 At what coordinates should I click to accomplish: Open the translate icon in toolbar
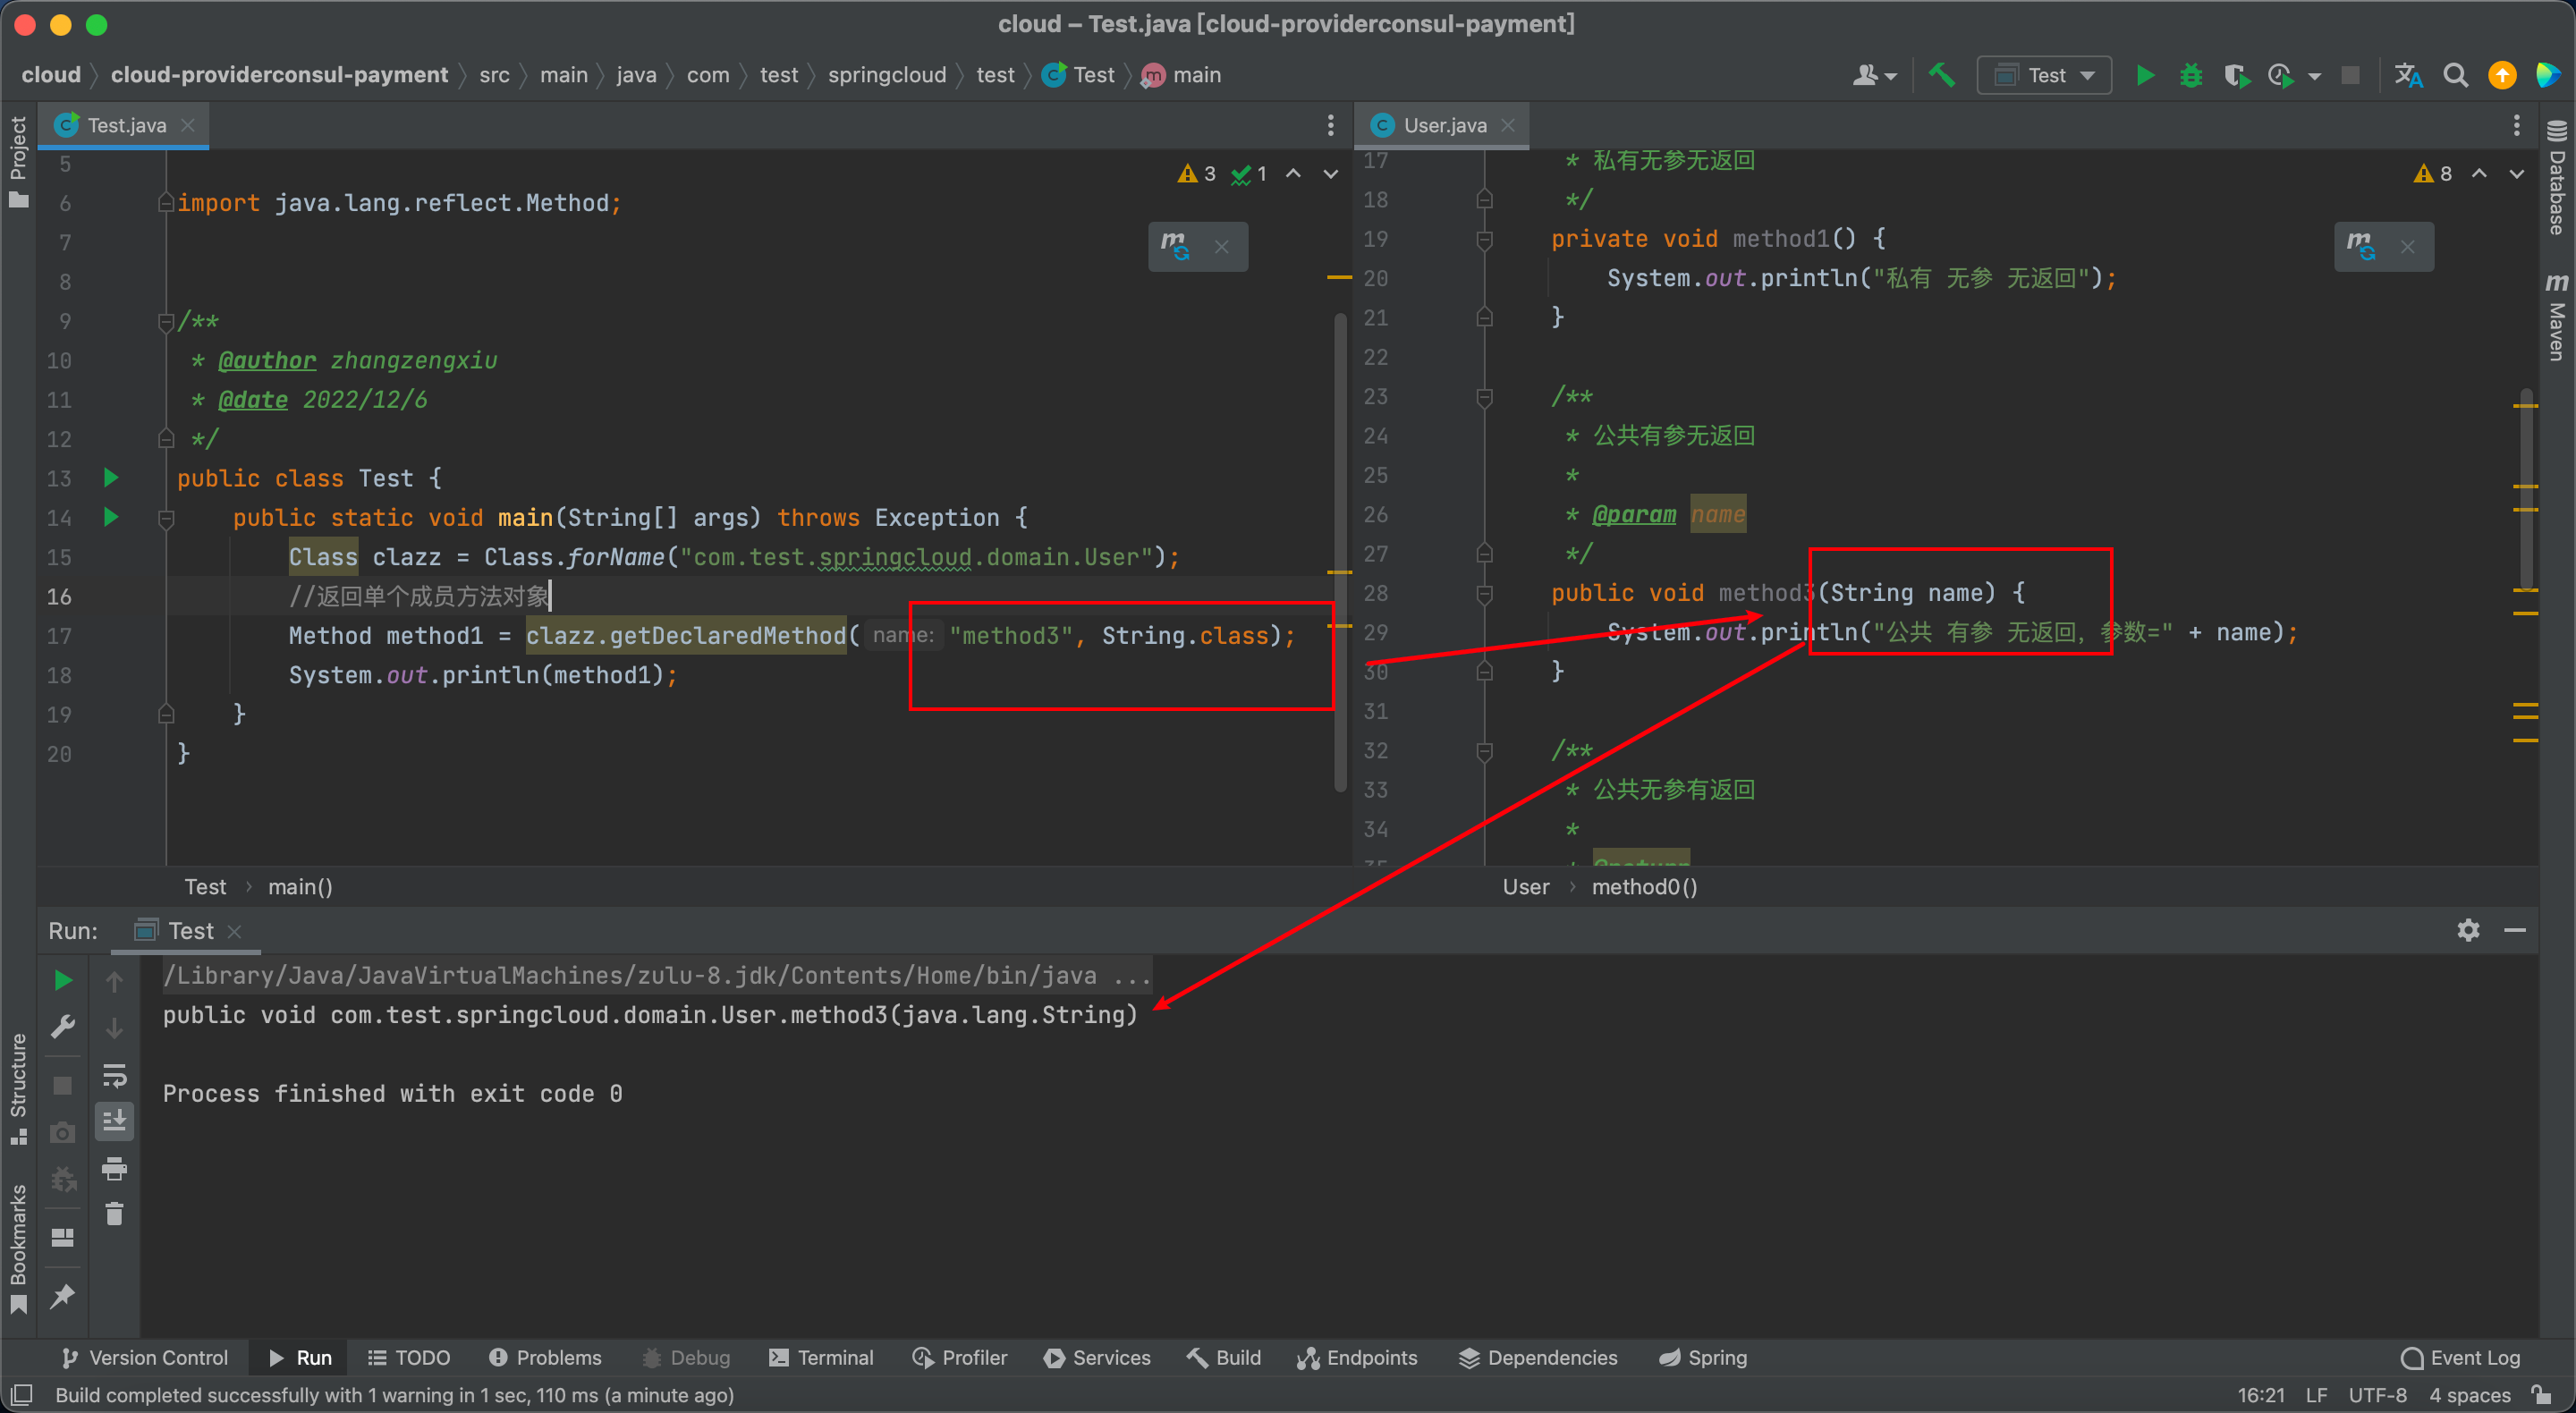tap(2407, 75)
